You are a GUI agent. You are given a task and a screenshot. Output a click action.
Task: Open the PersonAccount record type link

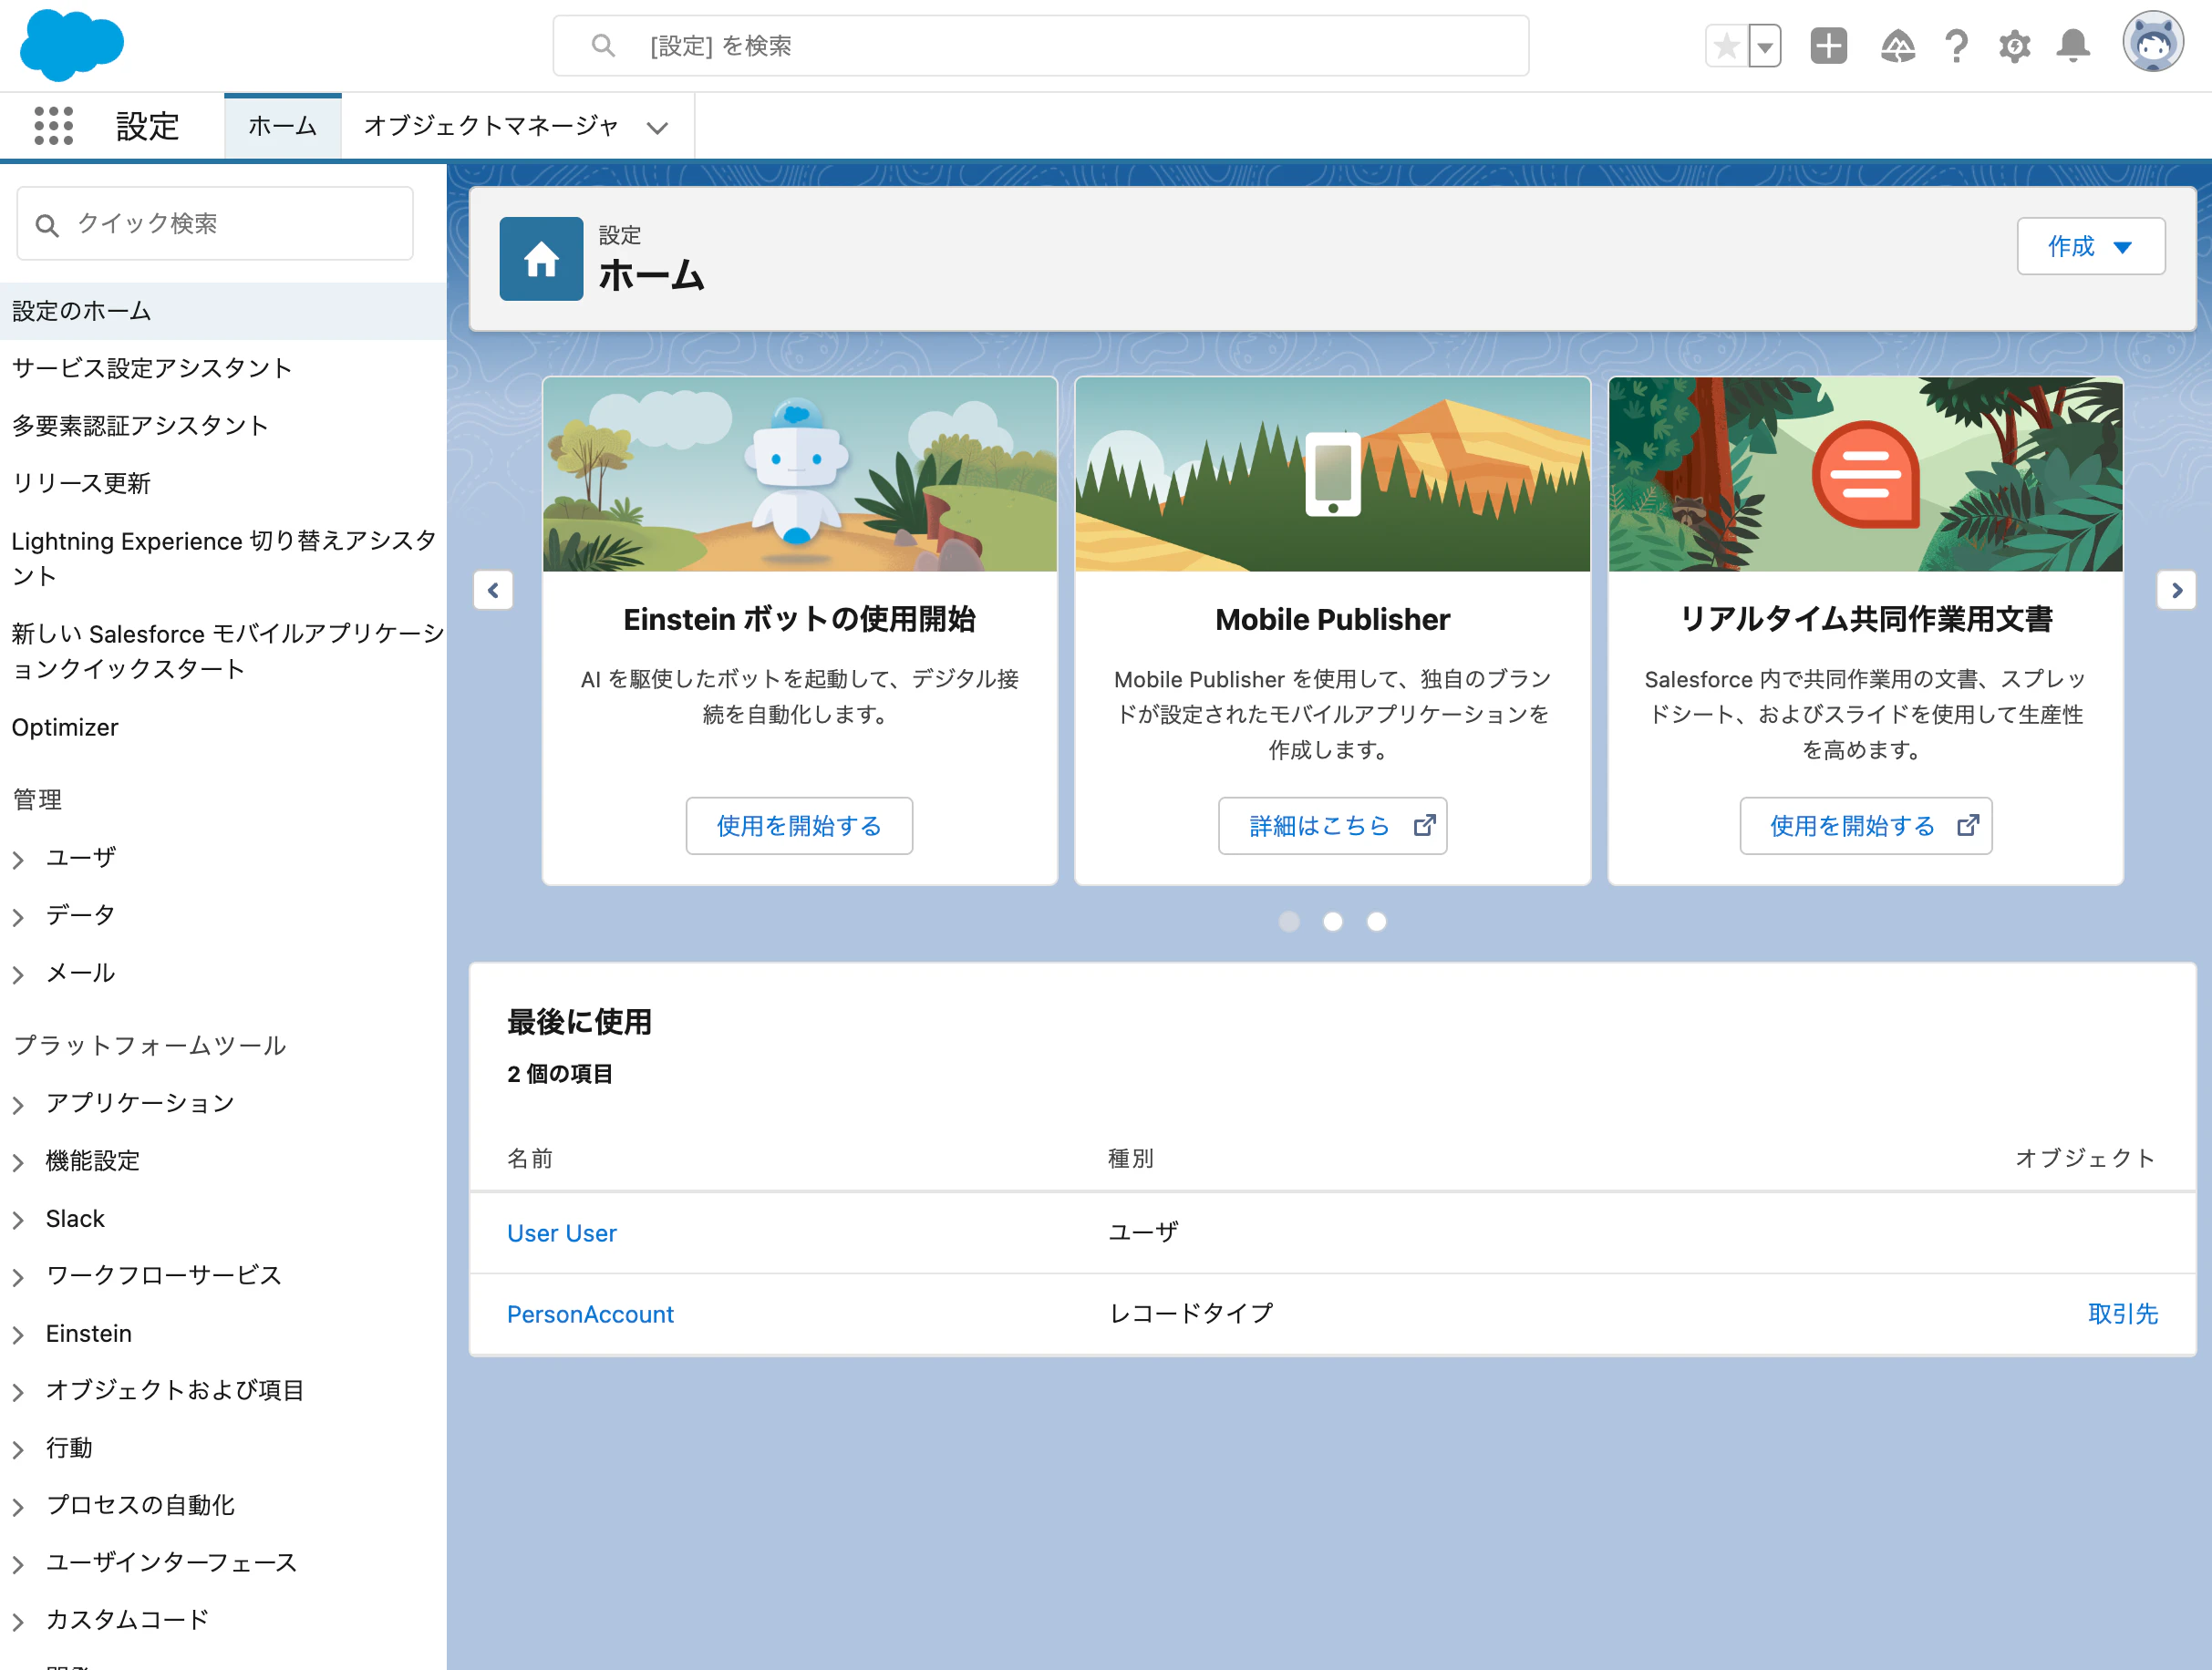[x=590, y=1314]
